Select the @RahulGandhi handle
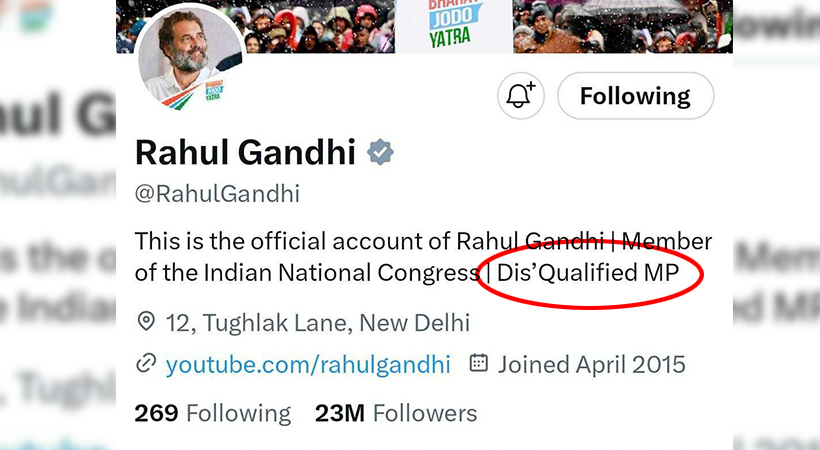This screenshot has height=450, width=820. pos(217,194)
